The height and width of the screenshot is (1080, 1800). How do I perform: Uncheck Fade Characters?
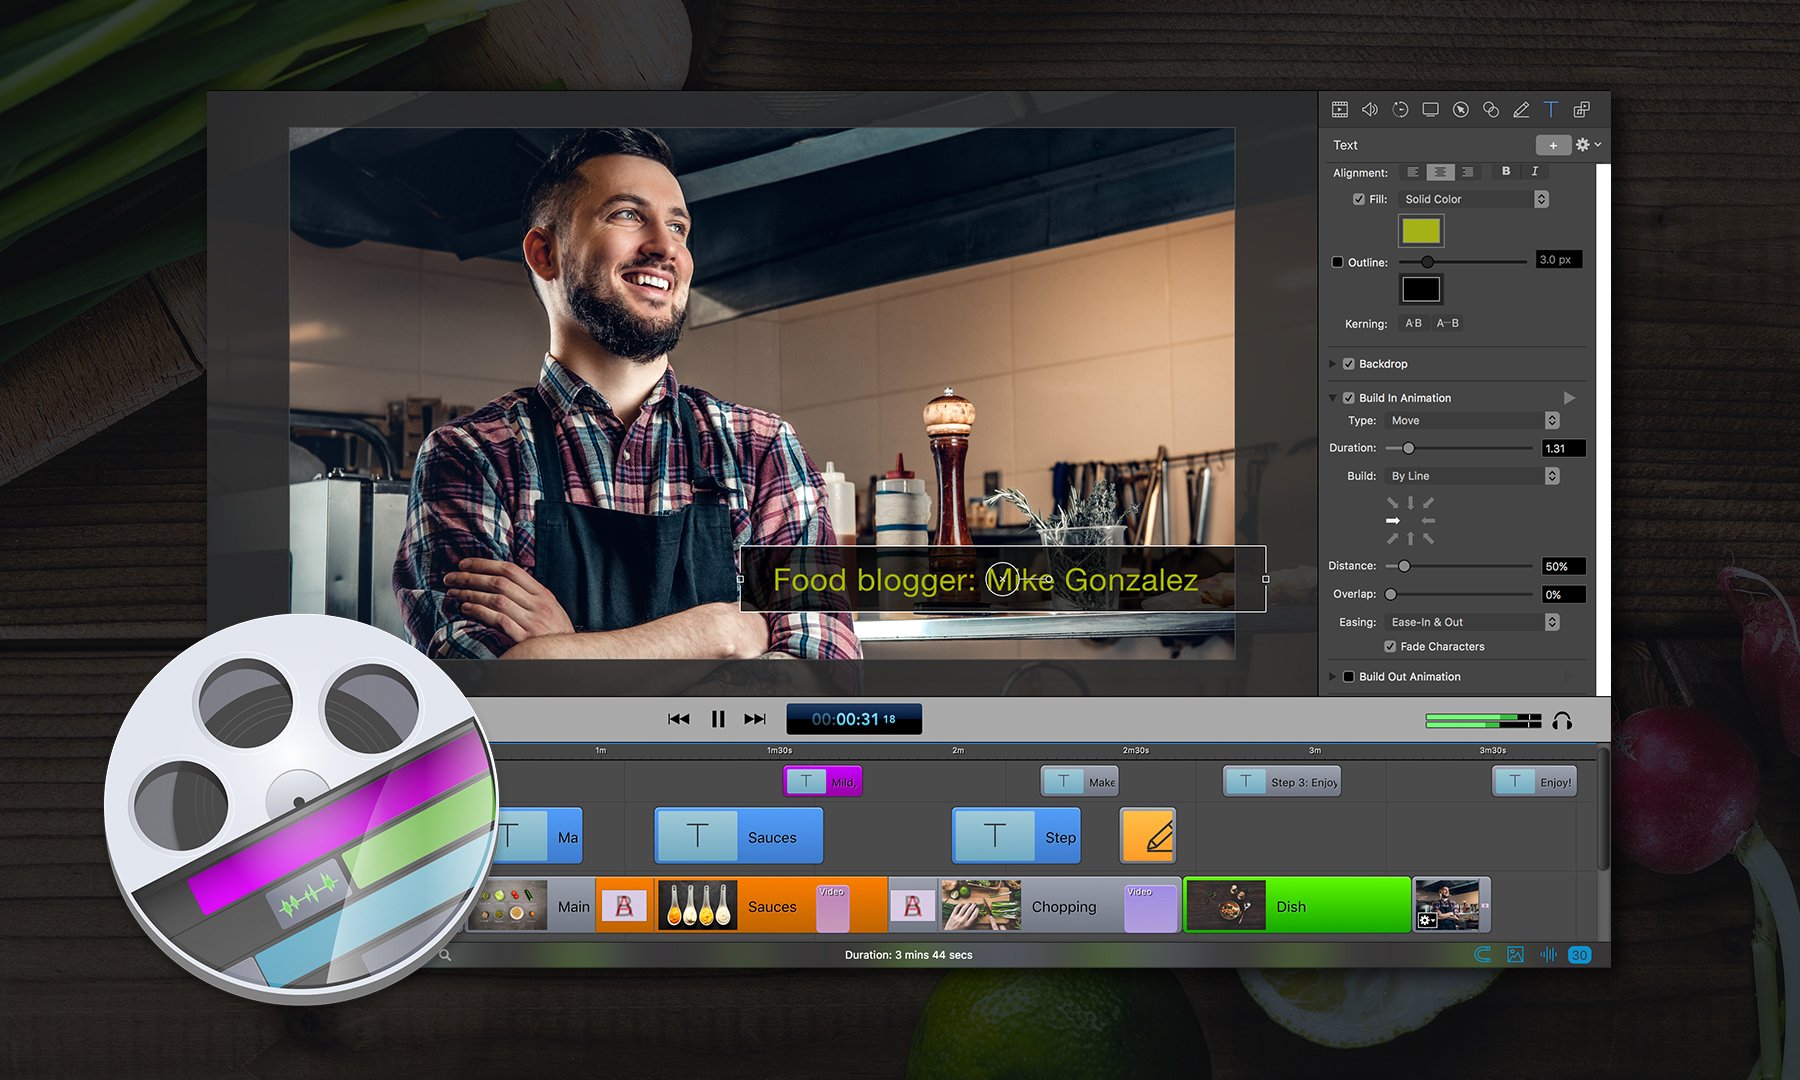click(1390, 646)
